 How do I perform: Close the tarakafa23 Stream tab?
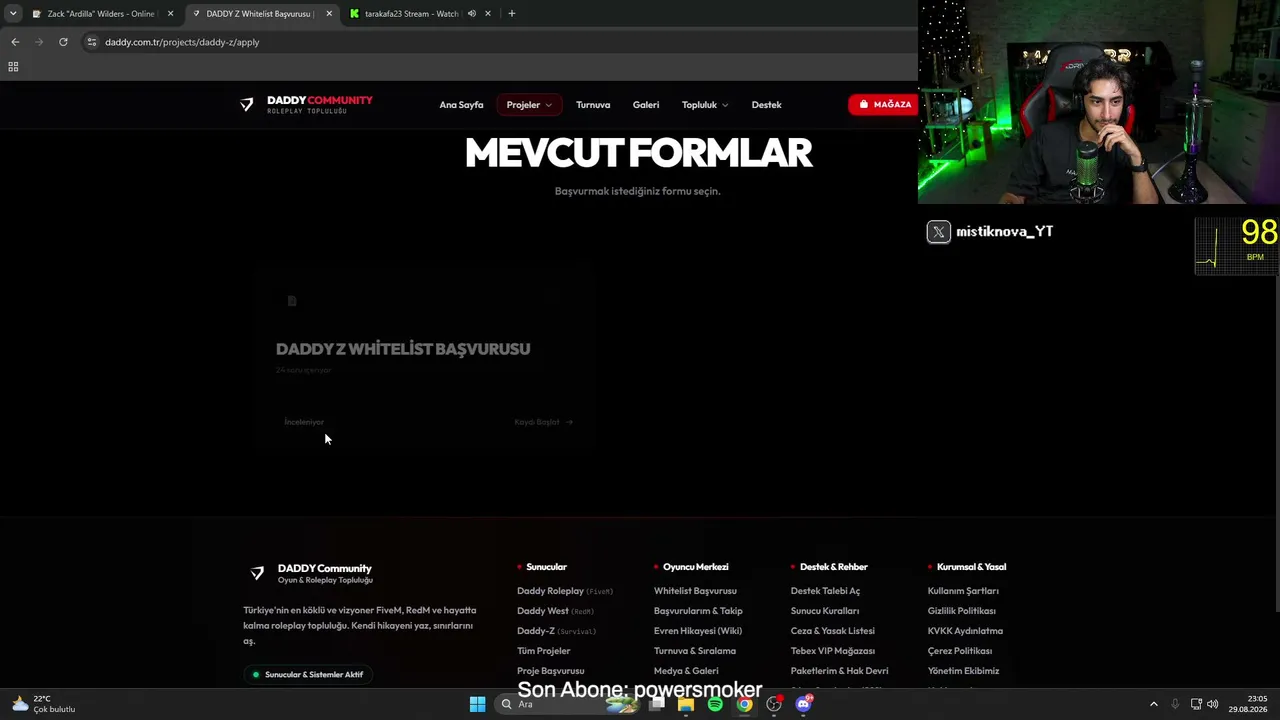click(x=488, y=14)
